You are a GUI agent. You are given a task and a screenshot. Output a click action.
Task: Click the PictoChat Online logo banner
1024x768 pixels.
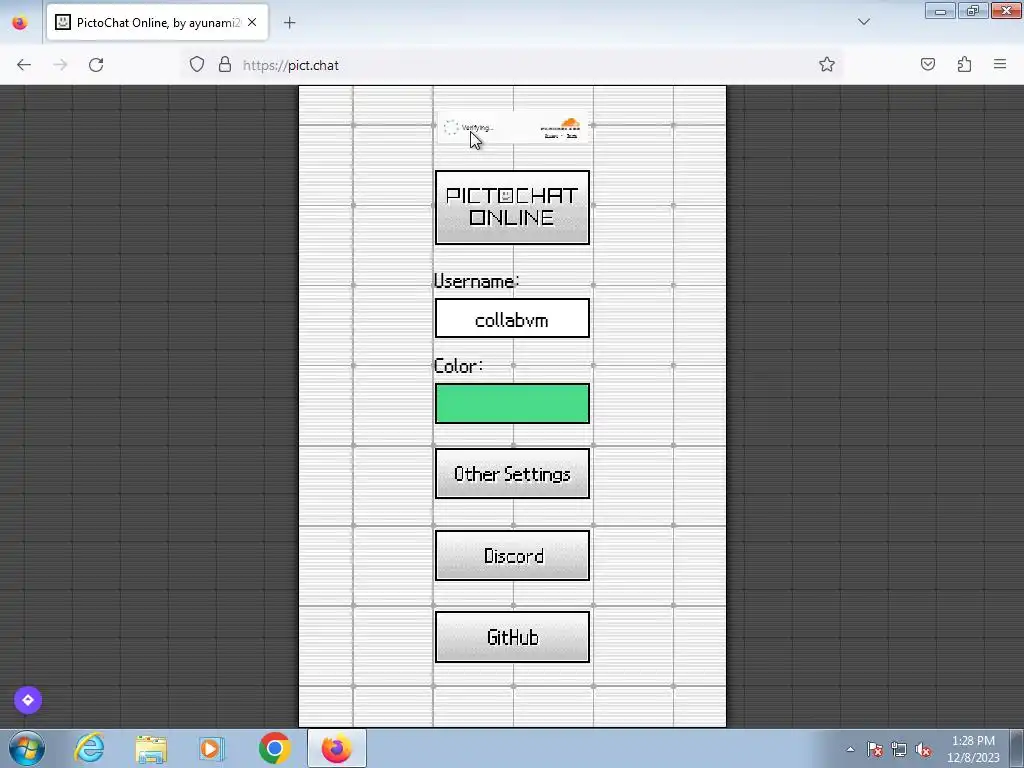point(512,207)
